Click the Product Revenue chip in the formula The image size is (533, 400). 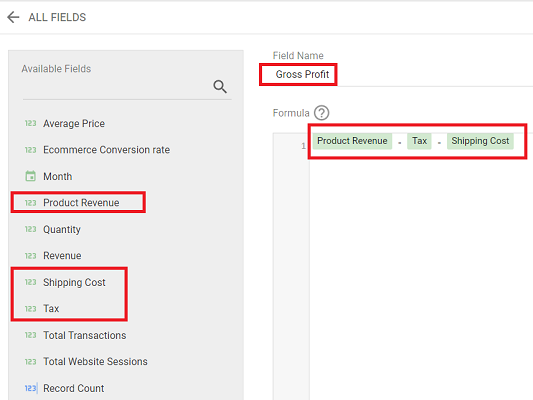352,141
